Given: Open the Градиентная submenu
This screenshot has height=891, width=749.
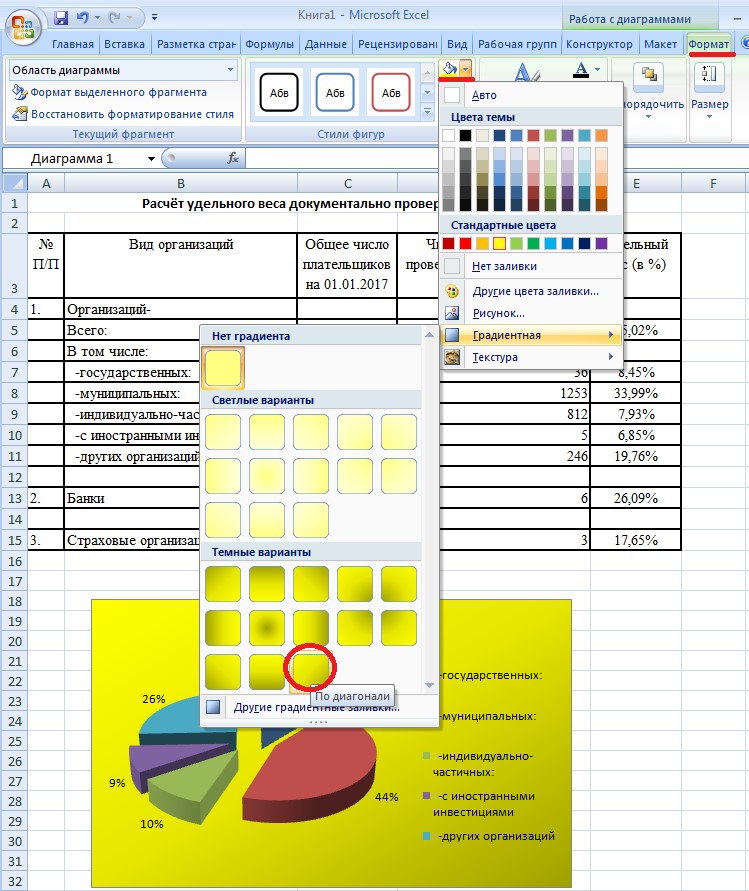Looking at the screenshot, I should click(x=531, y=335).
